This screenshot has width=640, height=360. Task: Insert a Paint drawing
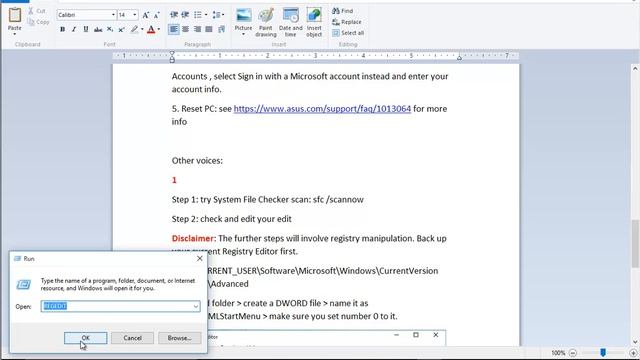coord(266,22)
